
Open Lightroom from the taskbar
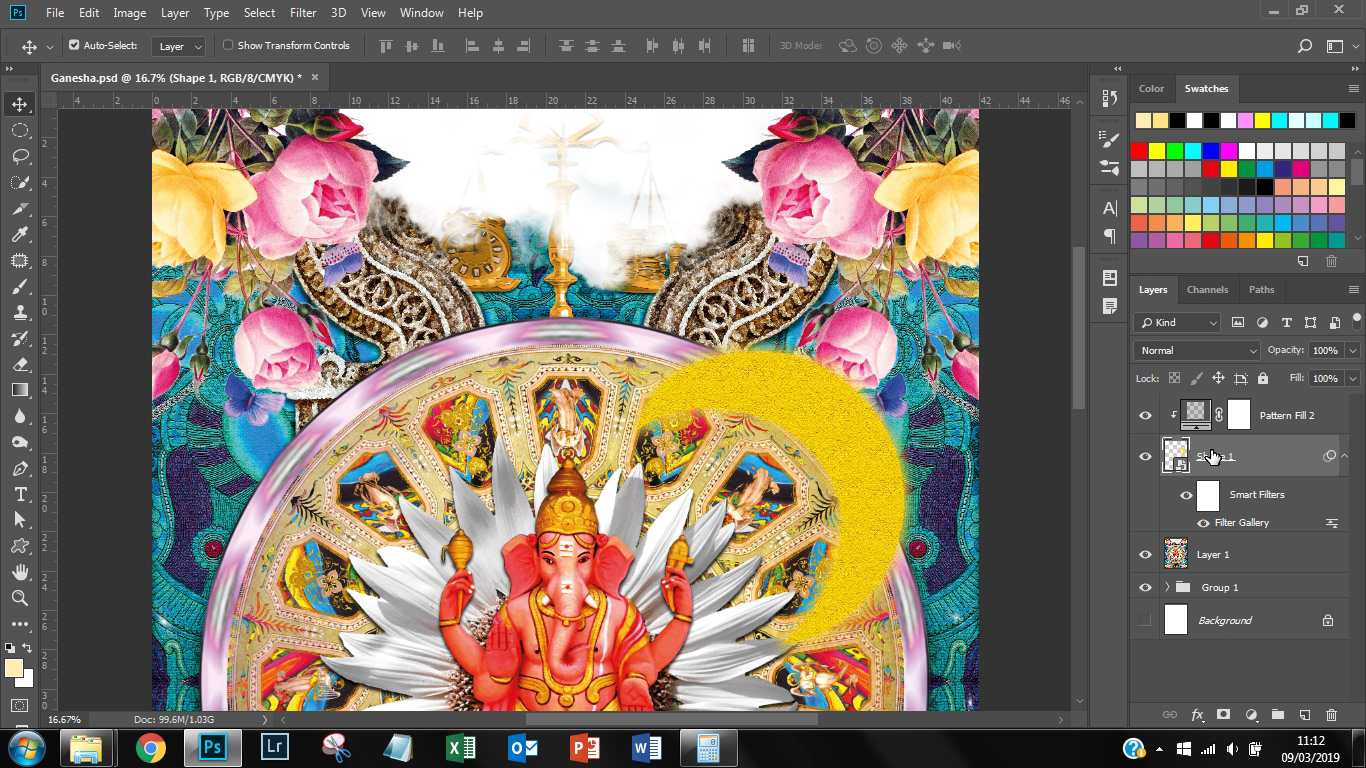click(x=275, y=748)
